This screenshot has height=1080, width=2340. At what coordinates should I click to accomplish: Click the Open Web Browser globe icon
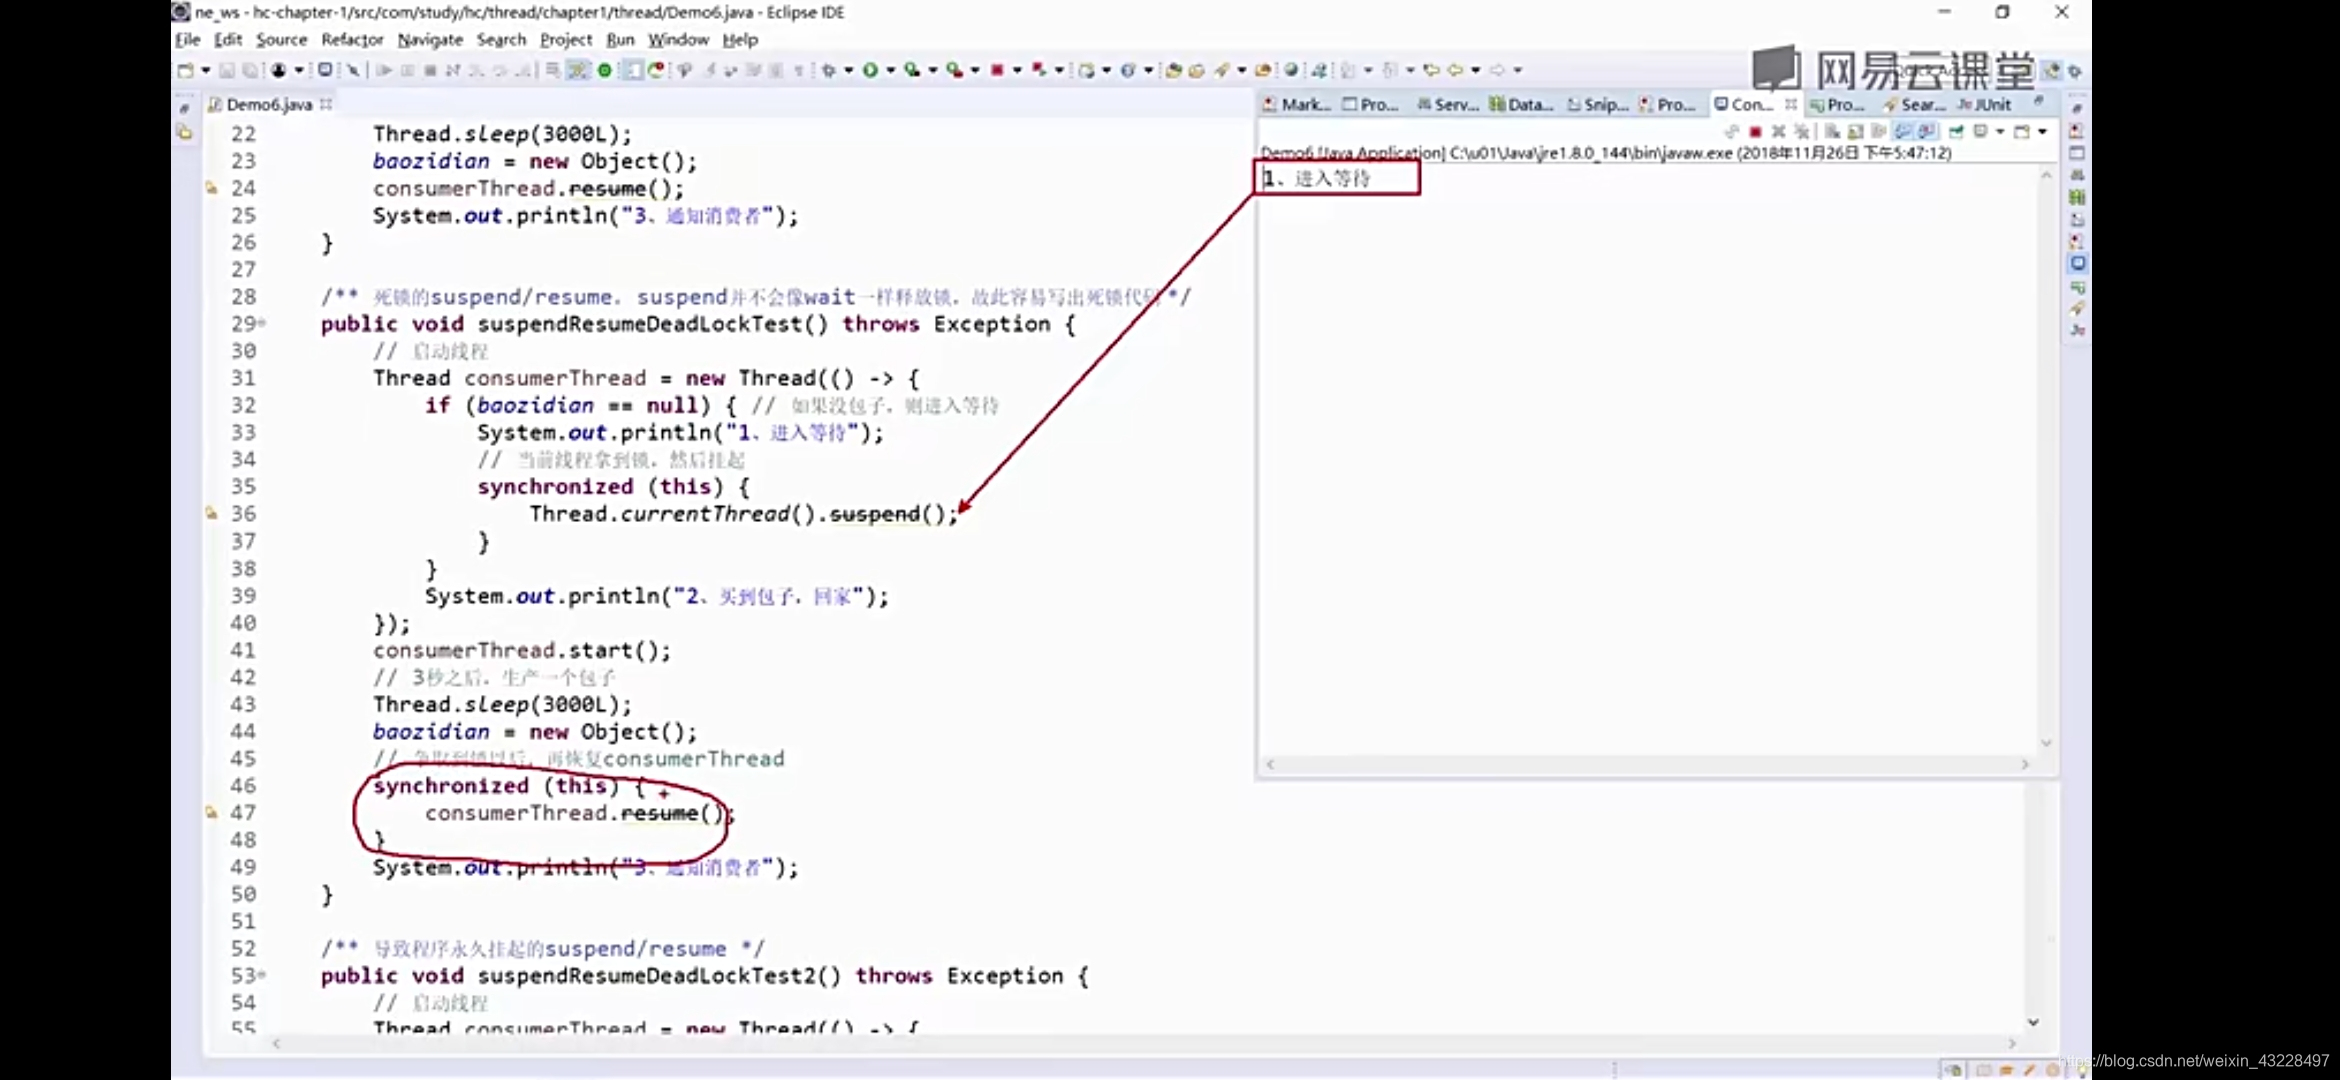(x=1291, y=70)
